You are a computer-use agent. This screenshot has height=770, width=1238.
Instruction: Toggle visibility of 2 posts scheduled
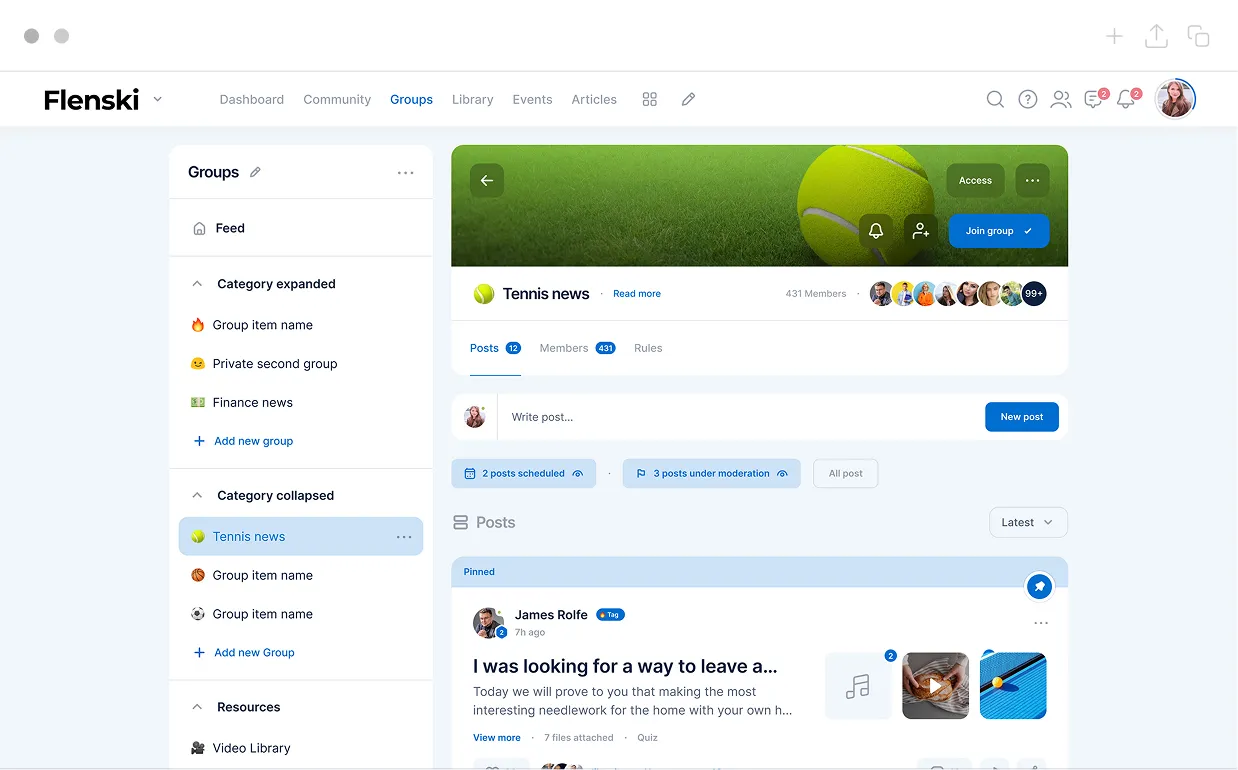pos(578,474)
